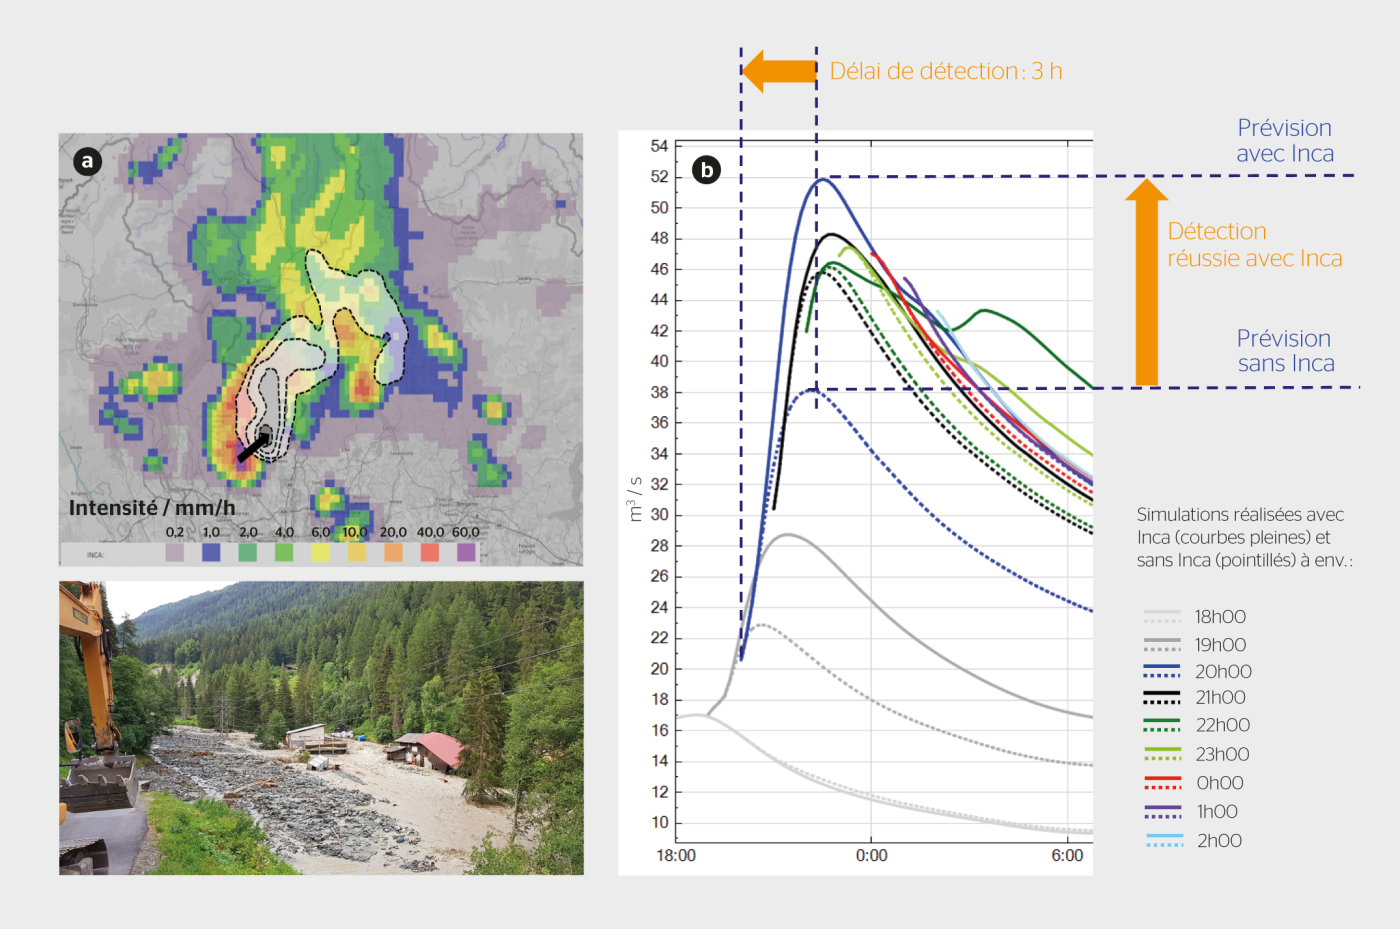Viewport: 1400px width, 929px height.
Task: Toggle the 22h00 dark green curve entry
Action: pos(1162,724)
